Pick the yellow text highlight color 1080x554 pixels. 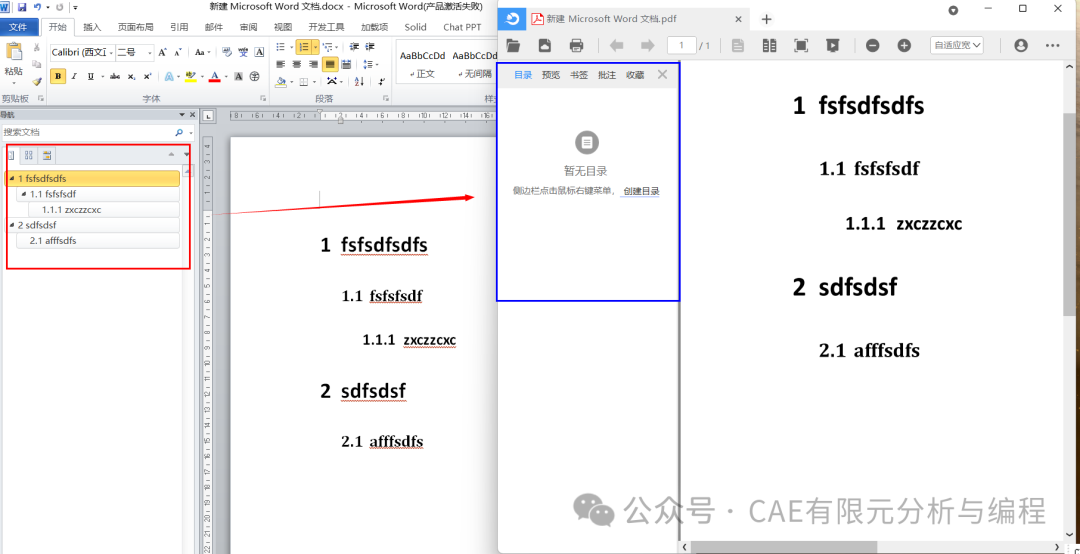coord(191,76)
